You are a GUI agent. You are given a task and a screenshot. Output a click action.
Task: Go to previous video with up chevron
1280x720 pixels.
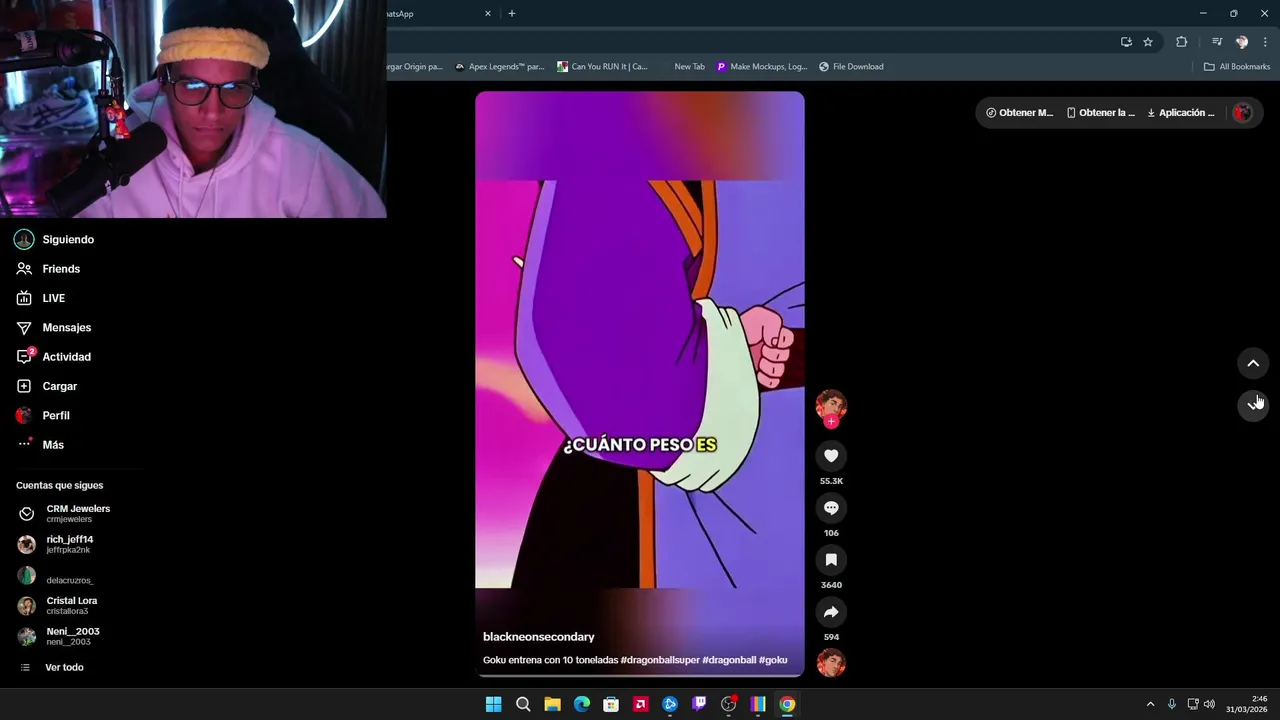[1253, 364]
